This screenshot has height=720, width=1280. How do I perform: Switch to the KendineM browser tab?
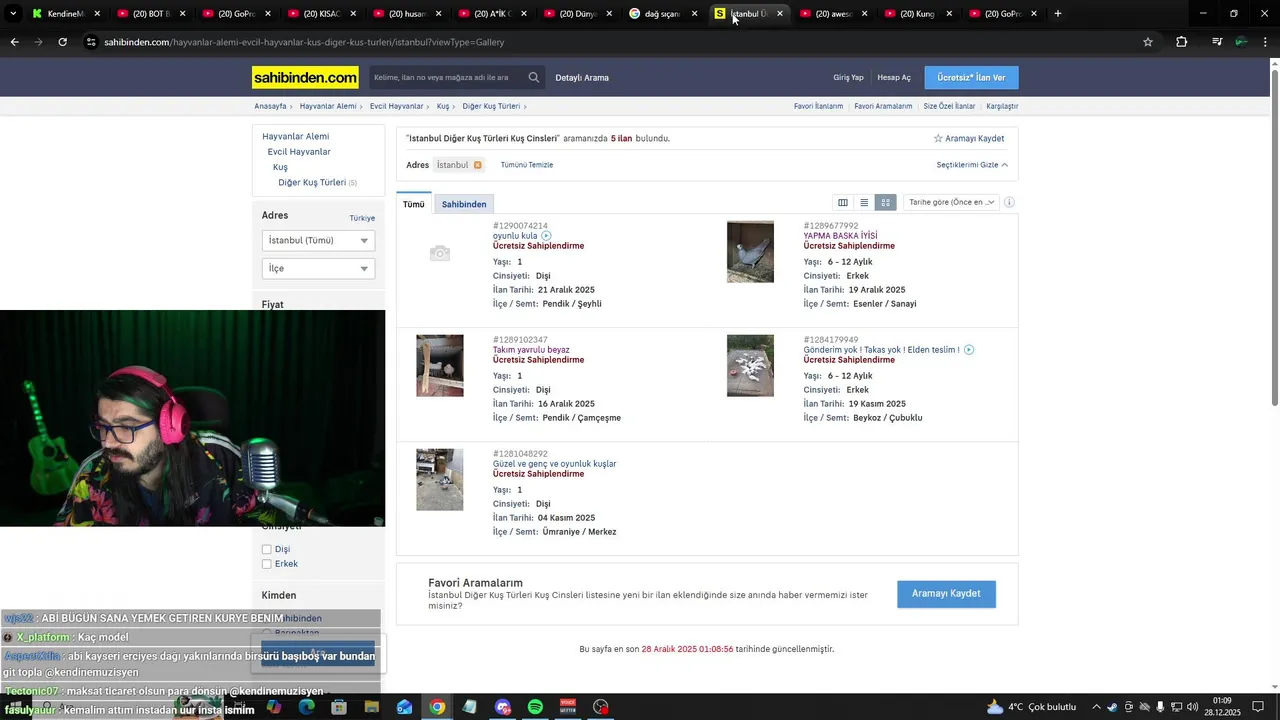[64, 14]
